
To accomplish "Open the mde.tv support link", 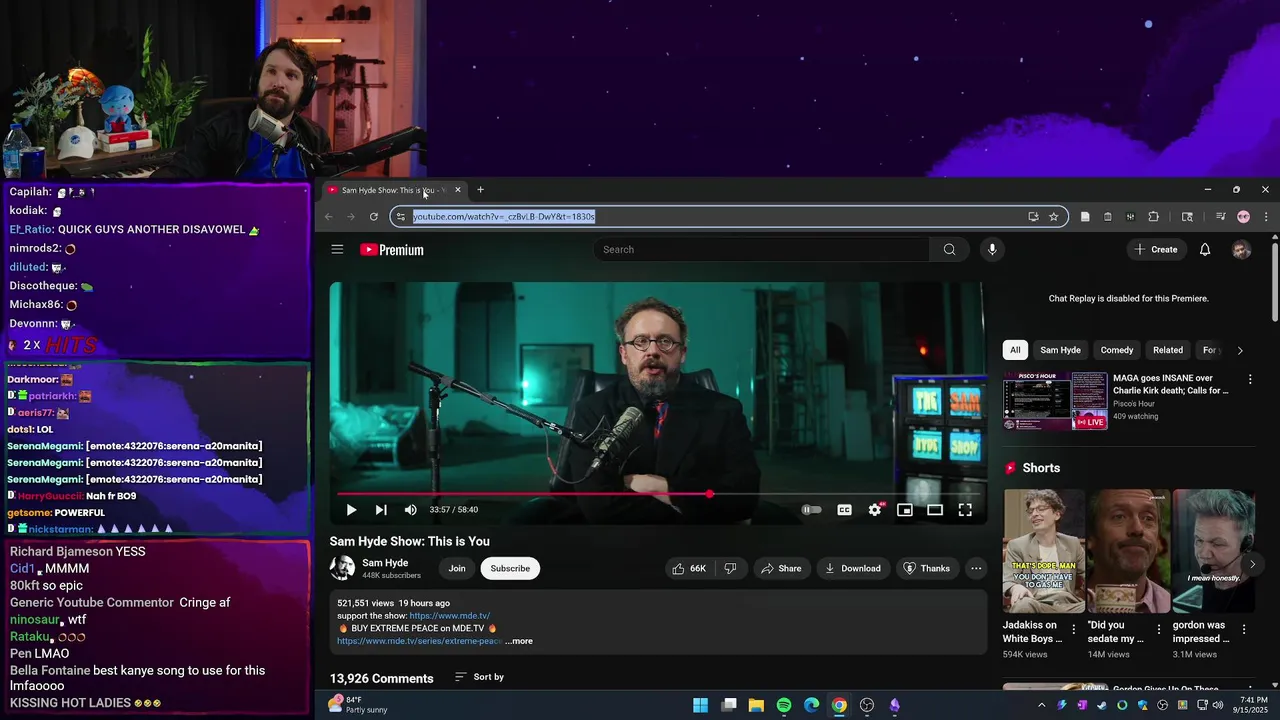I will pos(449,616).
